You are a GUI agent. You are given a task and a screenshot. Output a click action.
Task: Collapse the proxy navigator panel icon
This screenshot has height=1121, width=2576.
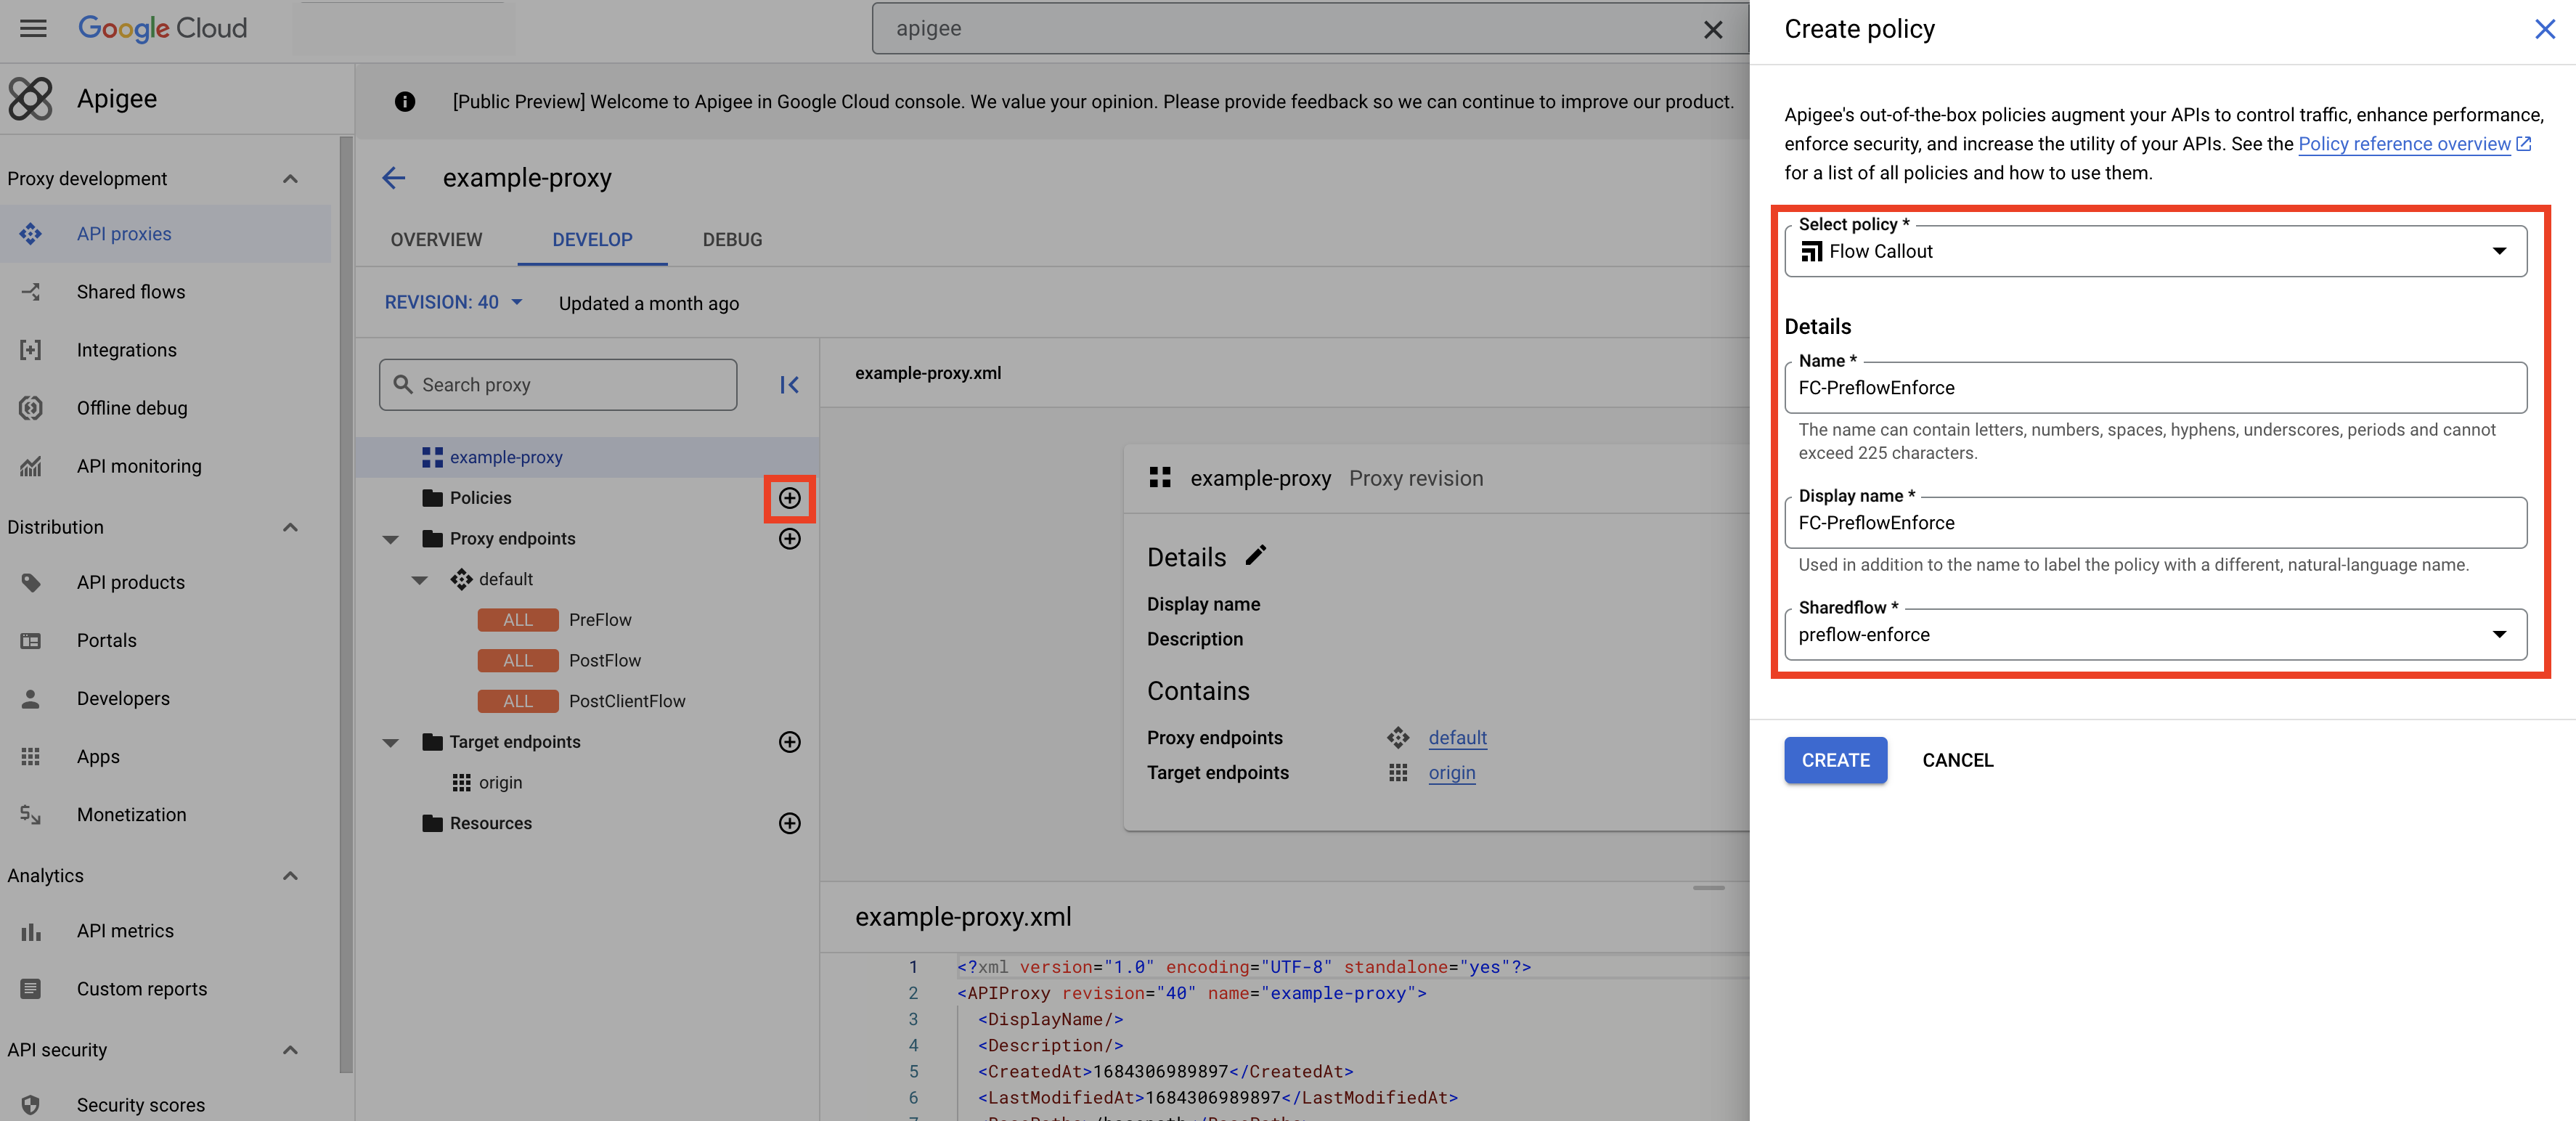click(x=789, y=385)
